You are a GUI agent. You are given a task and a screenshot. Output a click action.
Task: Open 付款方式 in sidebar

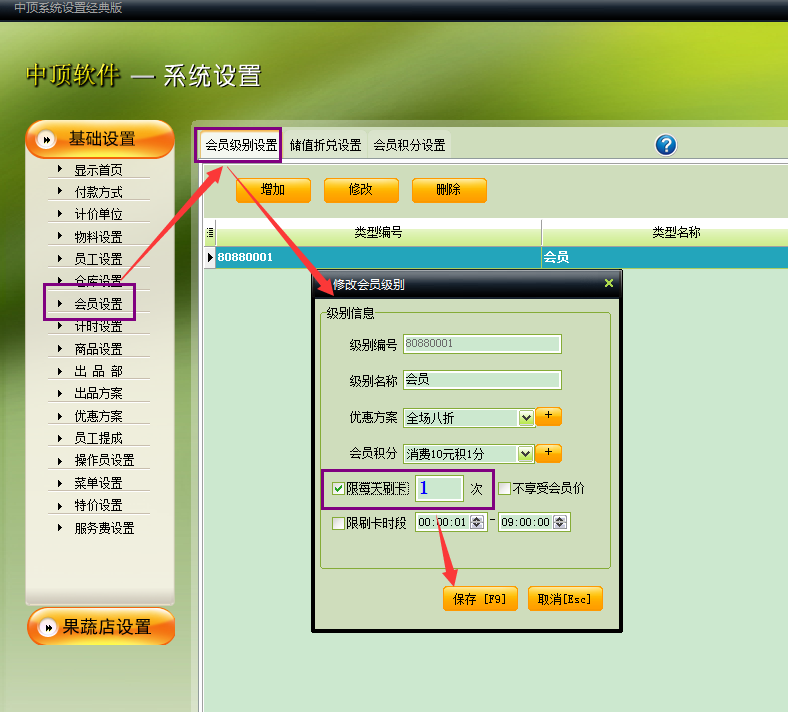click(98, 192)
